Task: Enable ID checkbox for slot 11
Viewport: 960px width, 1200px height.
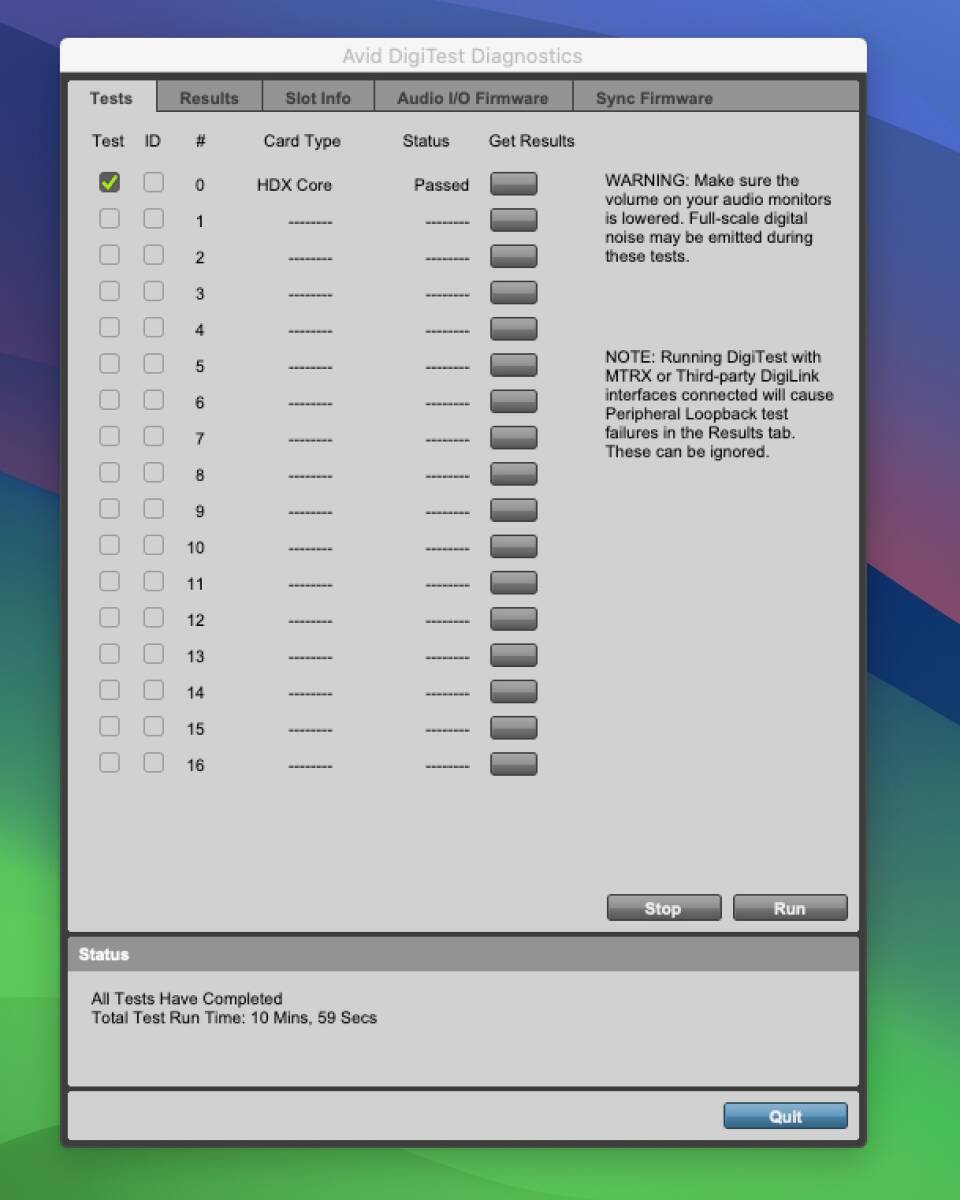Action: pyautogui.click(x=153, y=581)
